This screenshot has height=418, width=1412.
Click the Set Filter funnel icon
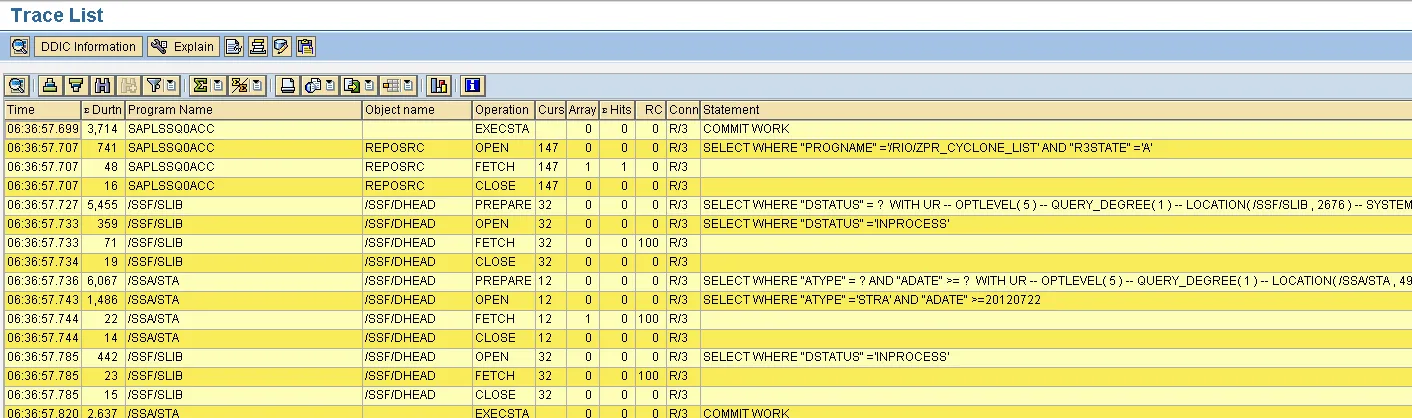[x=153, y=85]
